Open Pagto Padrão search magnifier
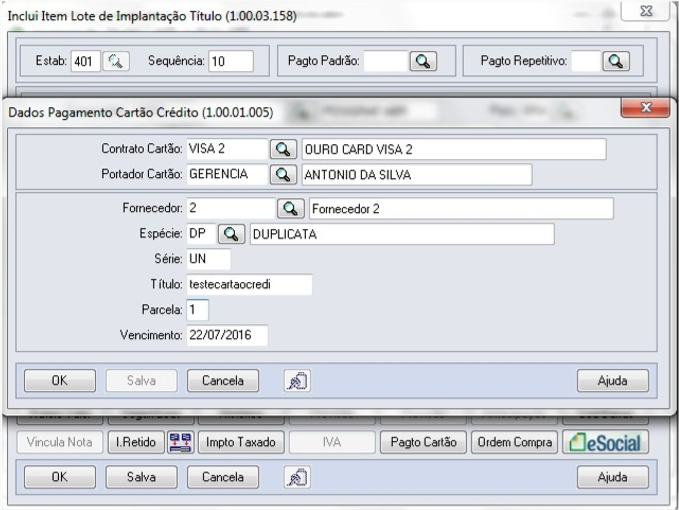This screenshot has height=510, width=679. [423, 61]
